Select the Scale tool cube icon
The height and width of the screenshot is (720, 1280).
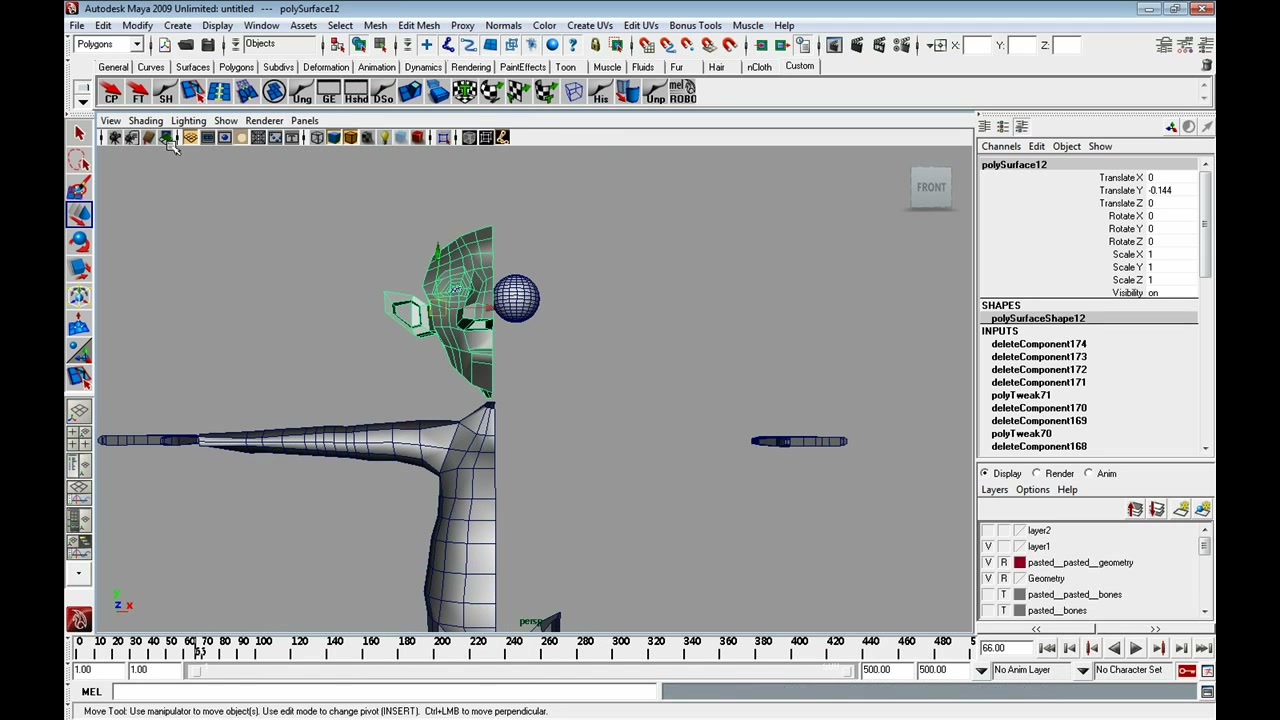click(79, 269)
